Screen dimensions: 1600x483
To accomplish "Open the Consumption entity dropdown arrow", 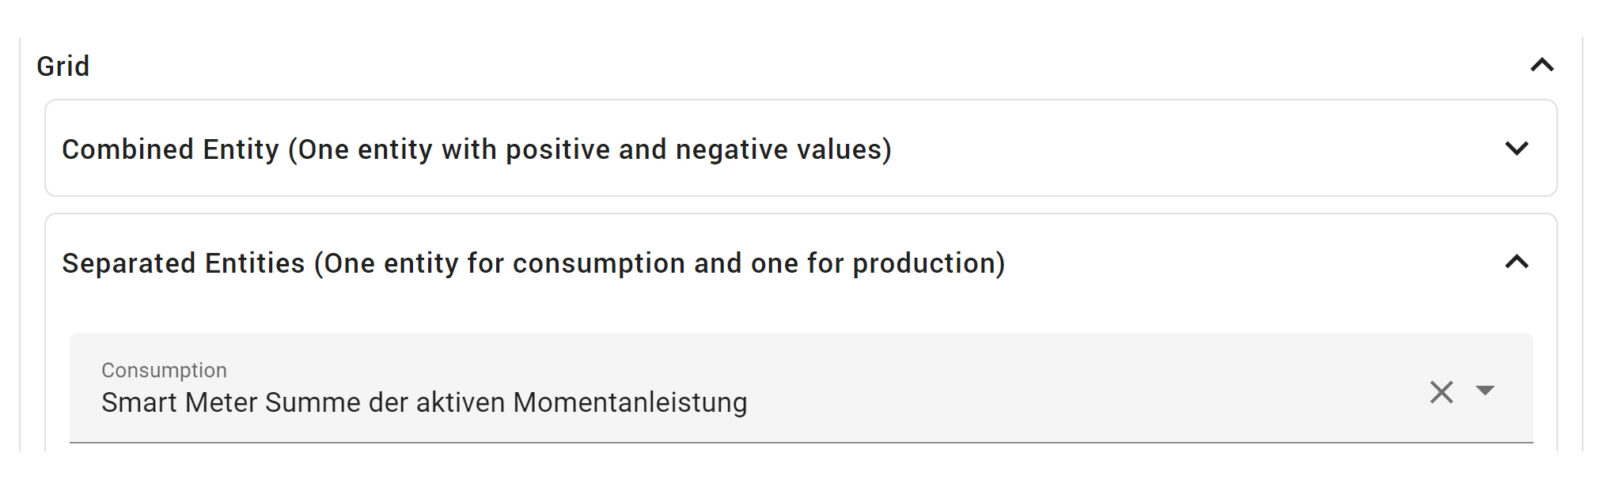I will click(1485, 391).
